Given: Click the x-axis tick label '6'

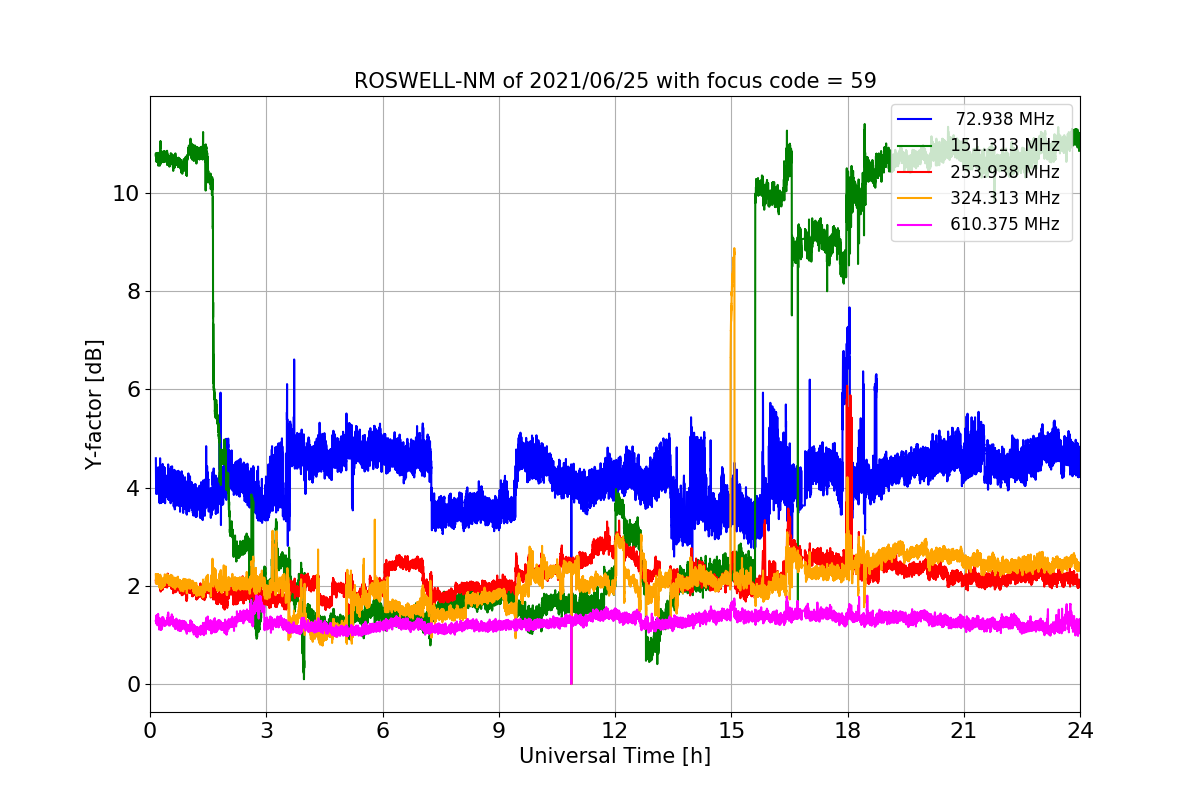Looking at the screenshot, I should pyautogui.click(x=383, y=731).
